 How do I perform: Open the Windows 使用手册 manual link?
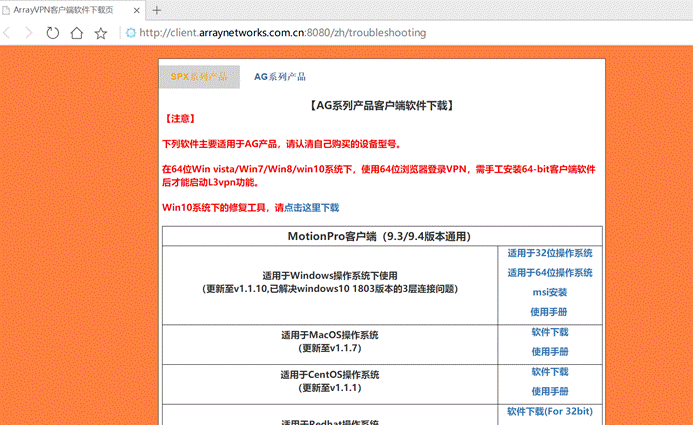click(549, 312)
